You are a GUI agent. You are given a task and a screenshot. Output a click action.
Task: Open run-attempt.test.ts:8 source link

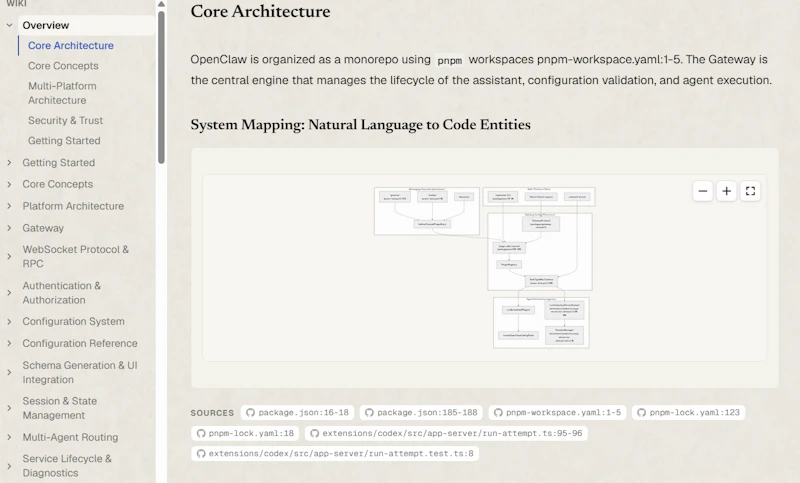(335, 453)
